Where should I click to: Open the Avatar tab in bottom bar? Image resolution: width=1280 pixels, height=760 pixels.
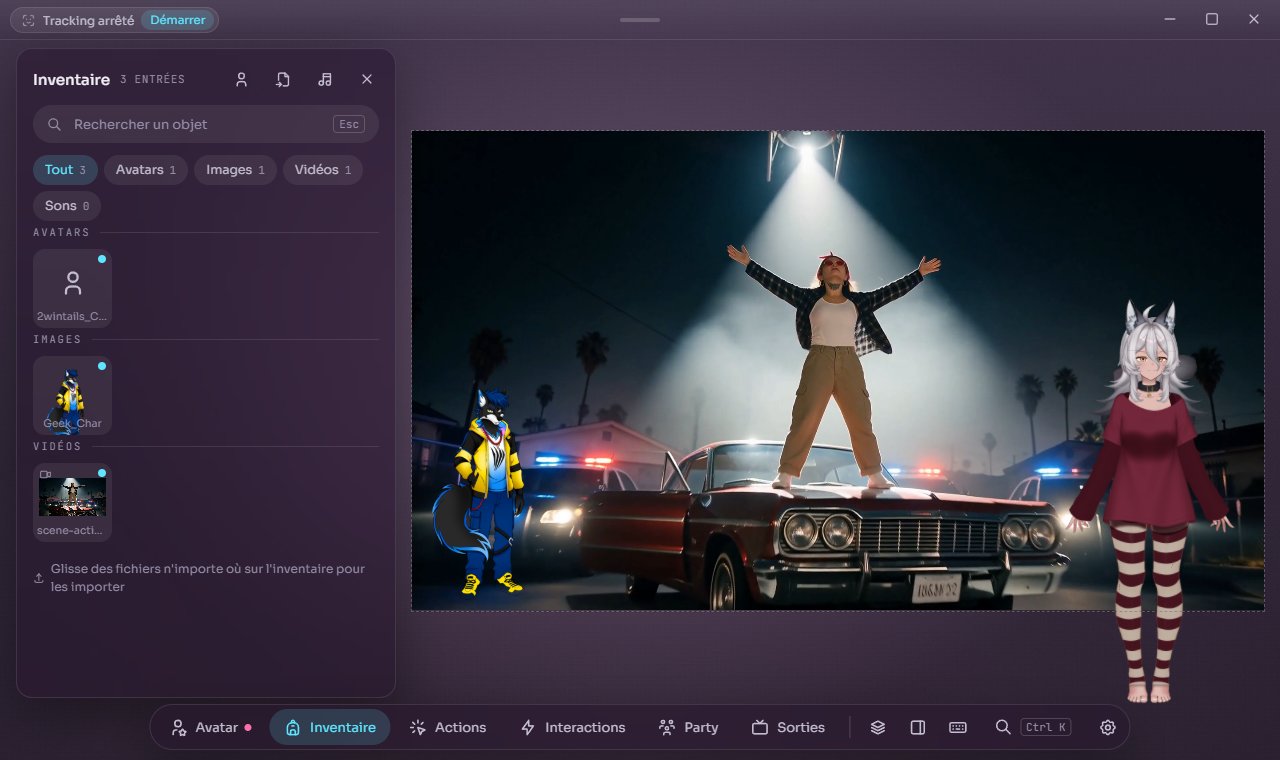pyautogui.click(x=210, y=727)
